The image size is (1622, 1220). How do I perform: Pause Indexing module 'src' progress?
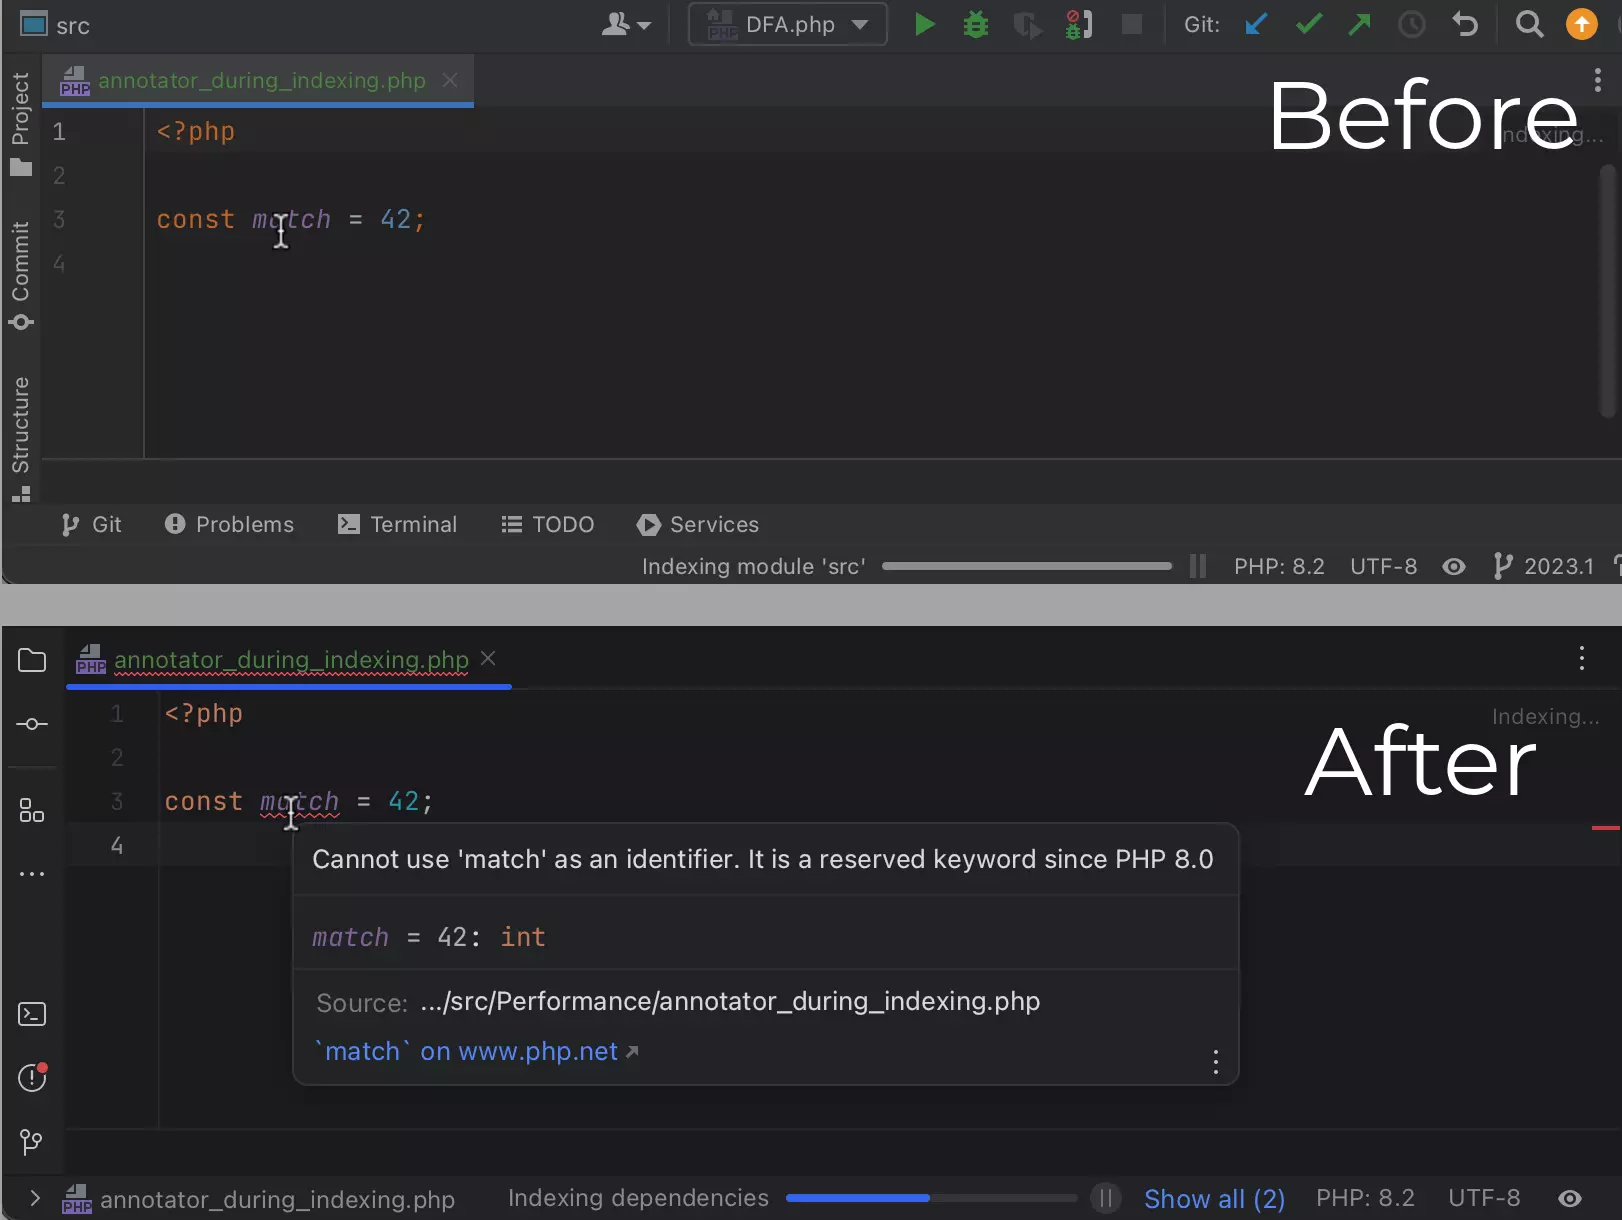[1198, 567]
